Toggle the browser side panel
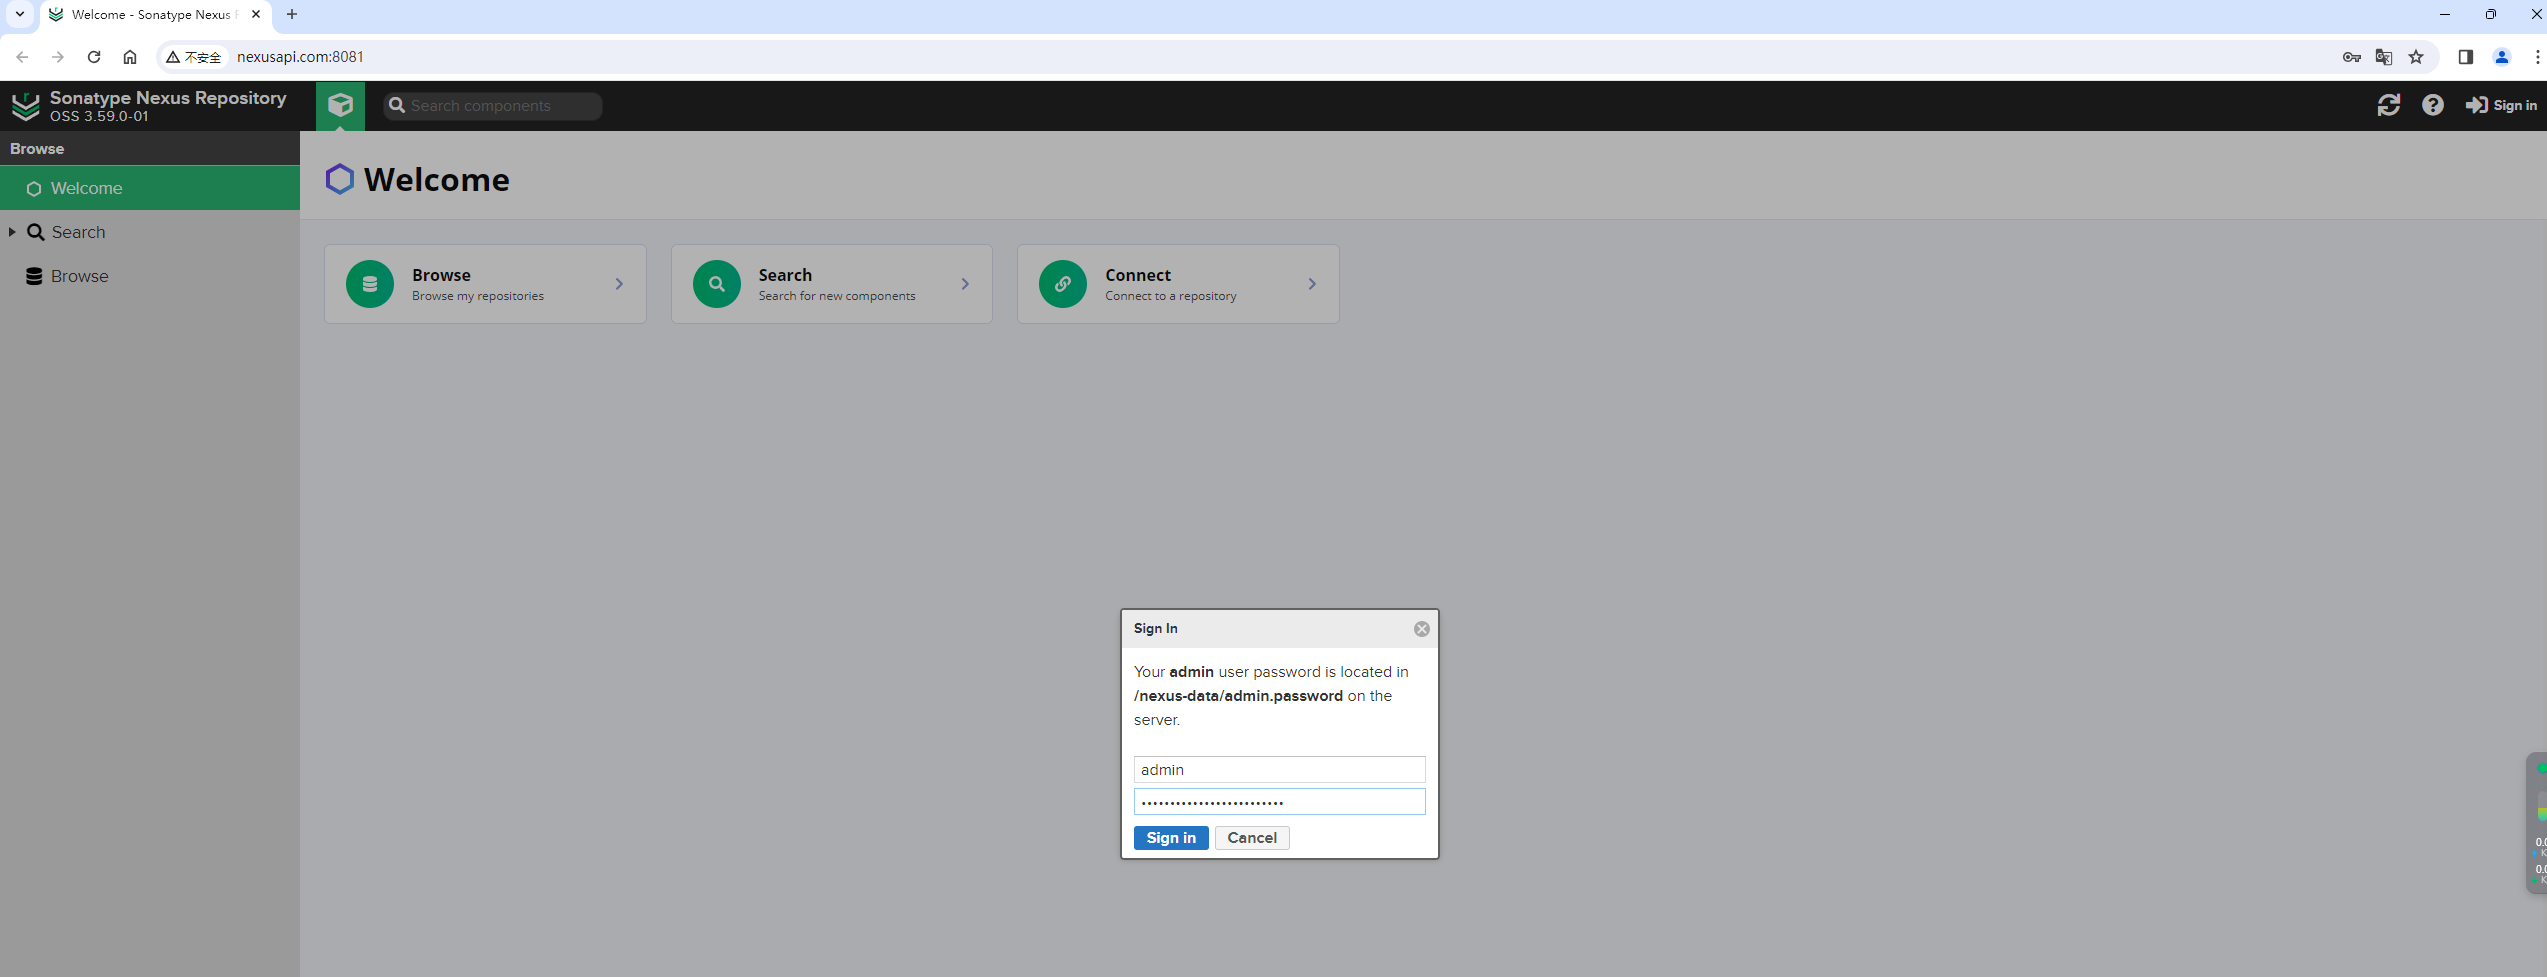Screen dimensions: 2547x977 2465,57
